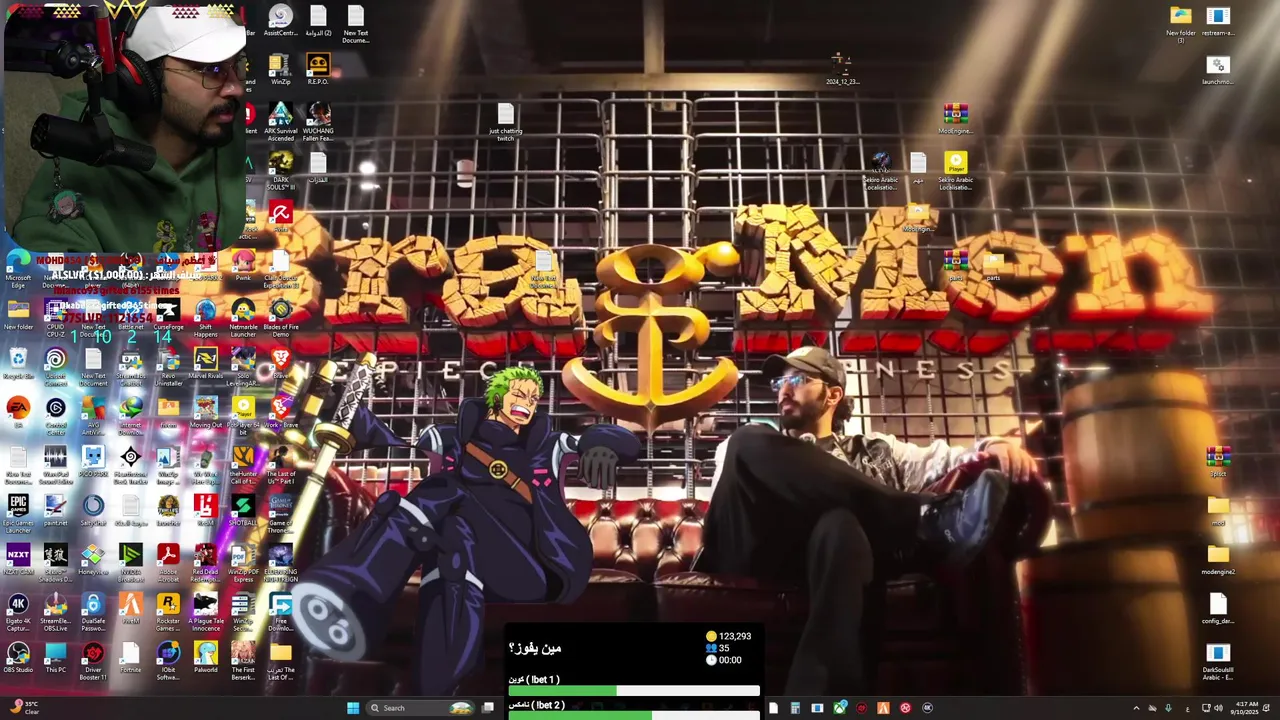Open DarkSoulsIII Arabic file icon
This screenshot has height=720, width=1280.
pyautogui.click(x=1218, y=661)
